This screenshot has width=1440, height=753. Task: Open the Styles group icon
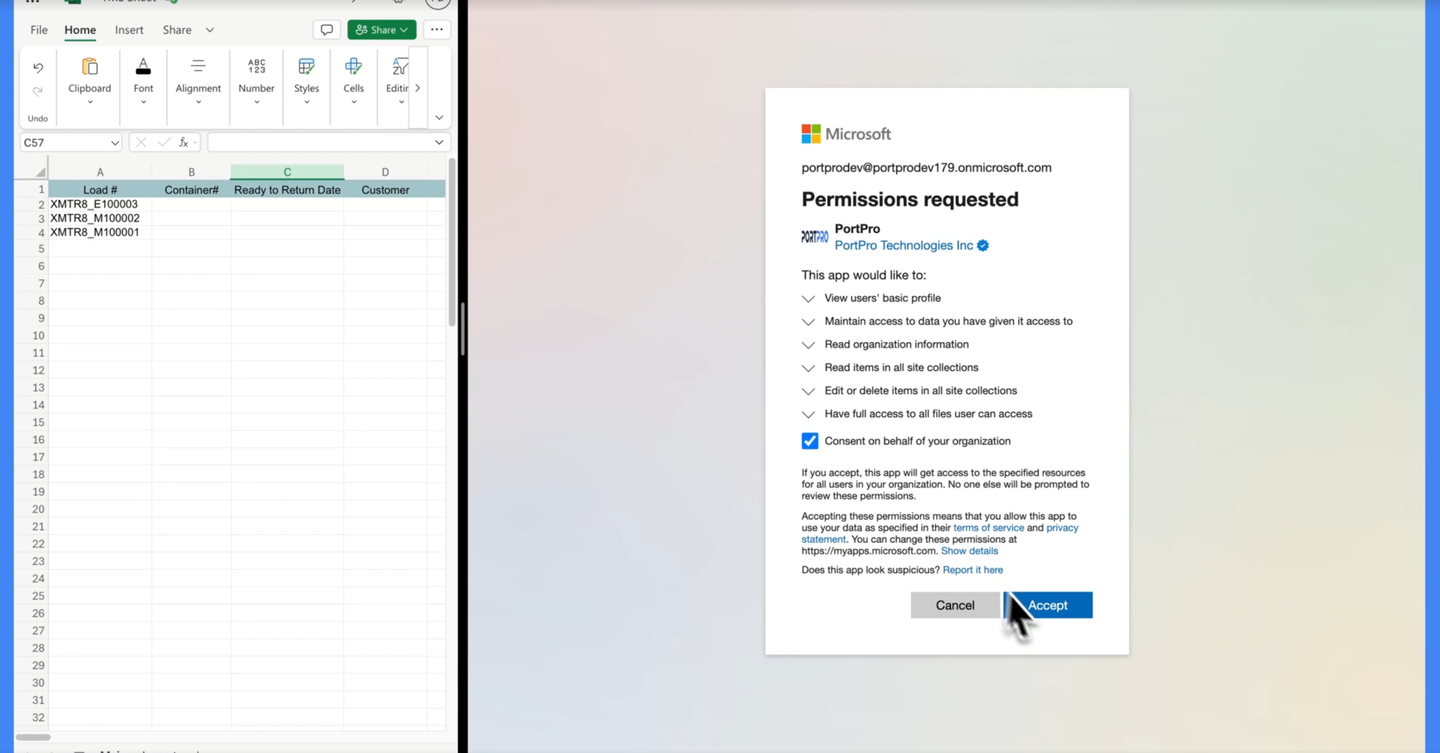point(306,67)
